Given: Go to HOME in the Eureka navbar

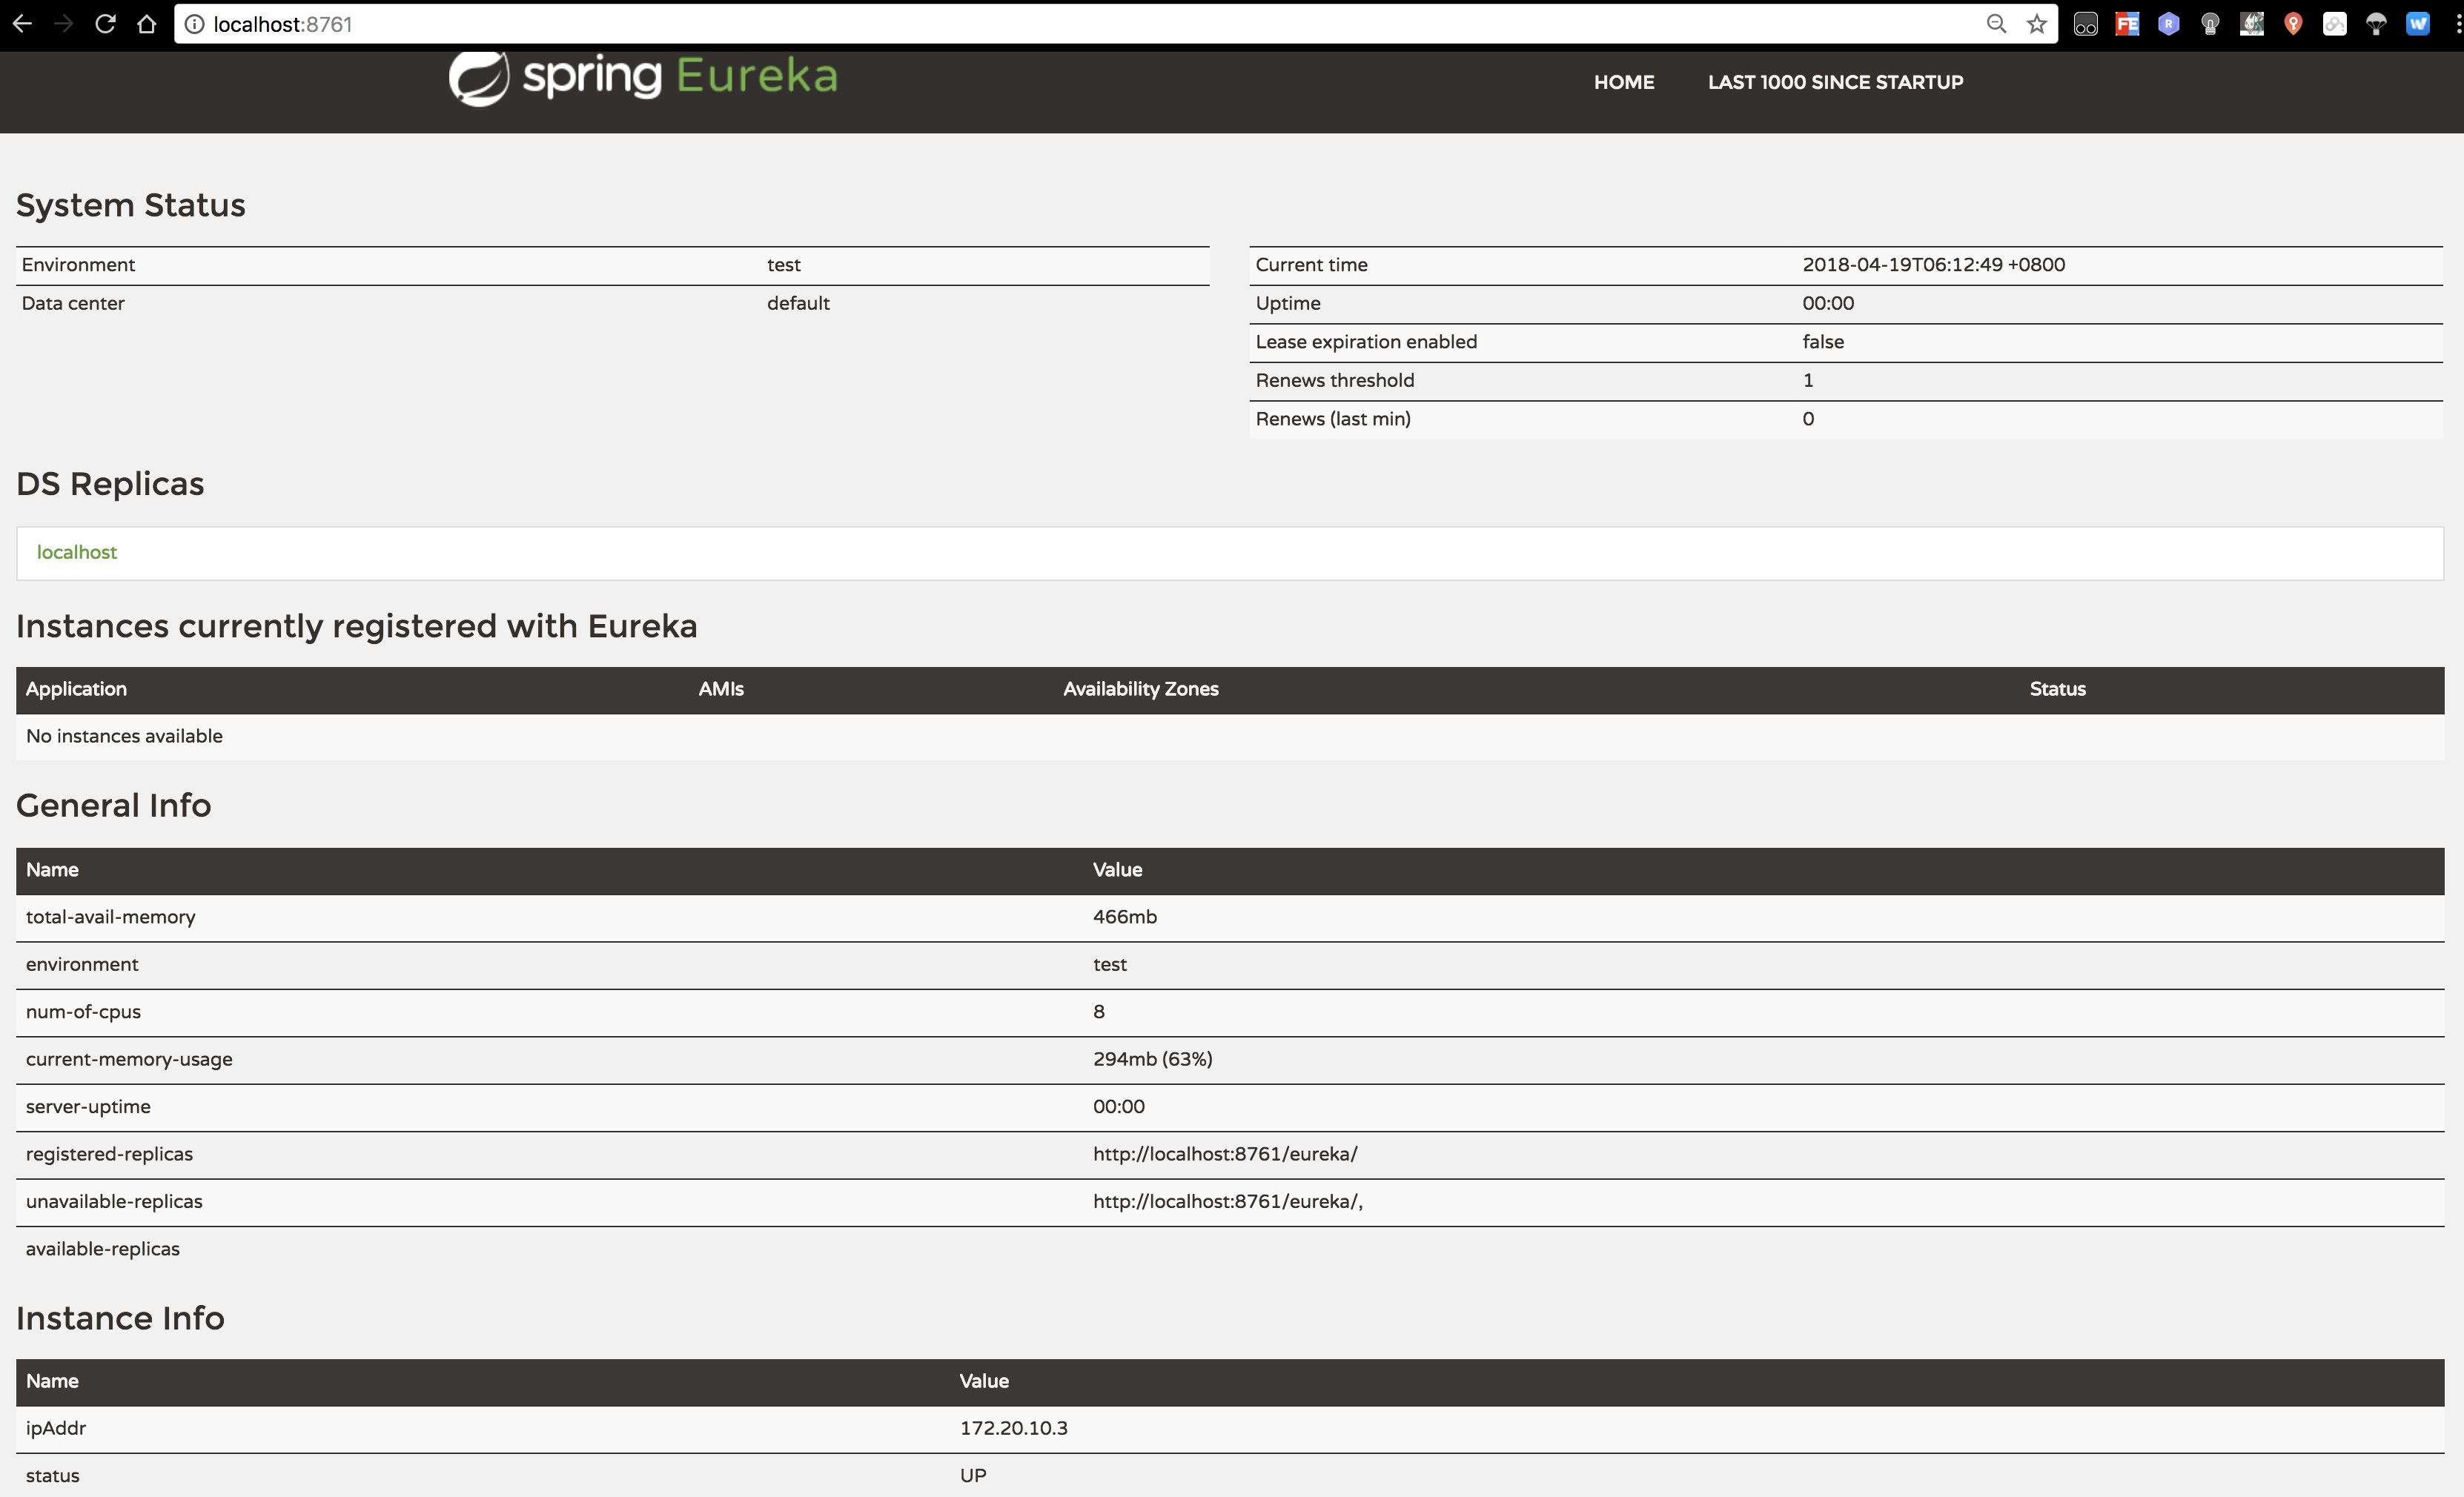Looking at the screenshot, I should [x=1624, y=82].
